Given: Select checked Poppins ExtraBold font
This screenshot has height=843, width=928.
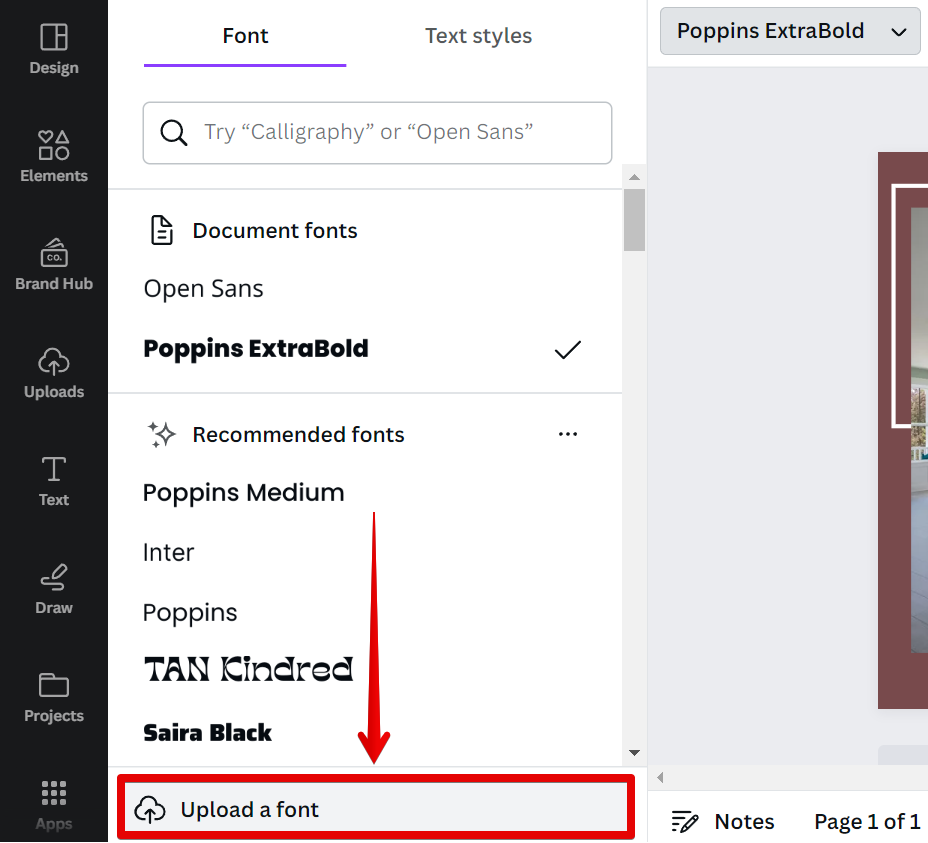Looking at the screenshot, I should pyautogui.click(x=256, y=349).
